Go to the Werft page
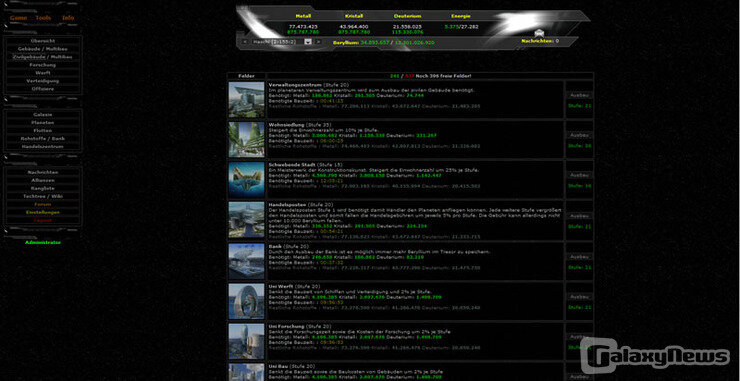The width and height of the screenshot is (740, 381). [42, 73]
